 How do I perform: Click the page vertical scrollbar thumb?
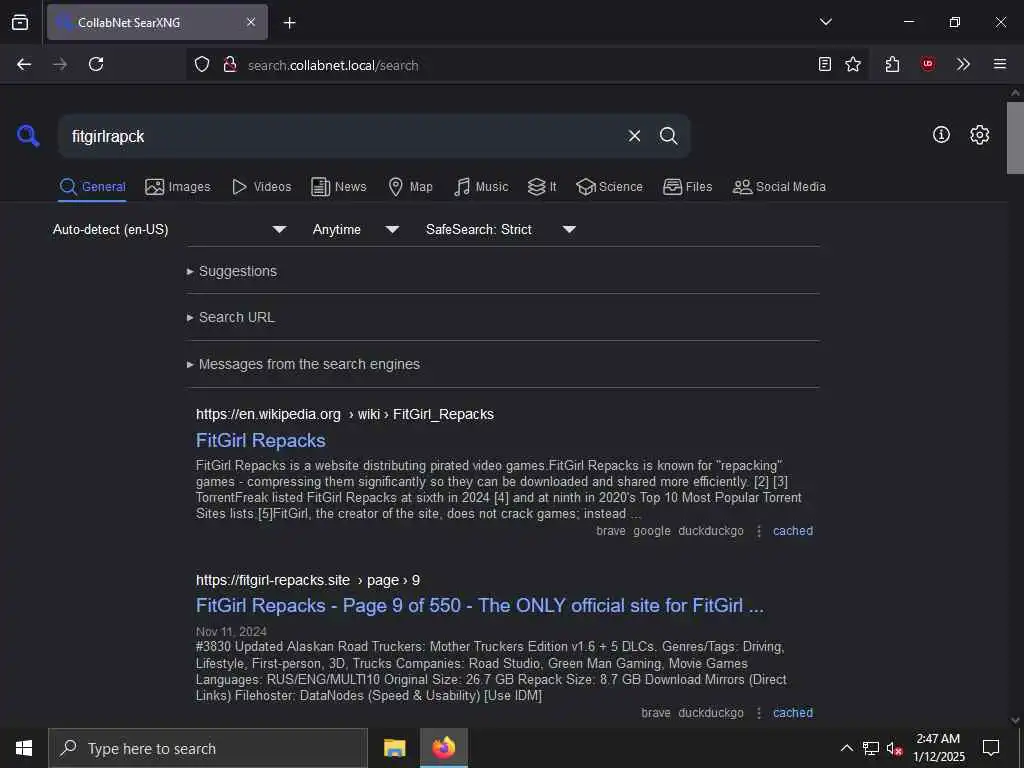pyautogui.click(x=1015, y=138)
